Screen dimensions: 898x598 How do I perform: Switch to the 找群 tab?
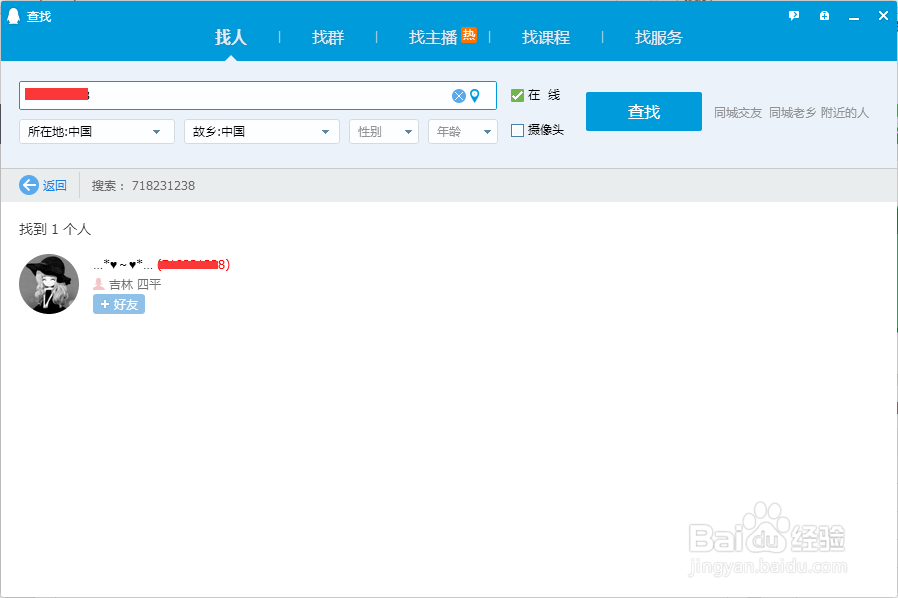328,37
